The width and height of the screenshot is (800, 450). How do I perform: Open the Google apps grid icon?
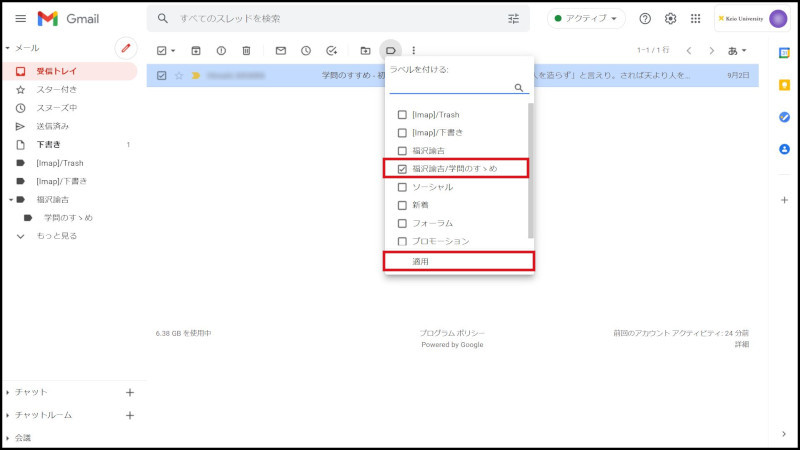click(x=696, y=19)
